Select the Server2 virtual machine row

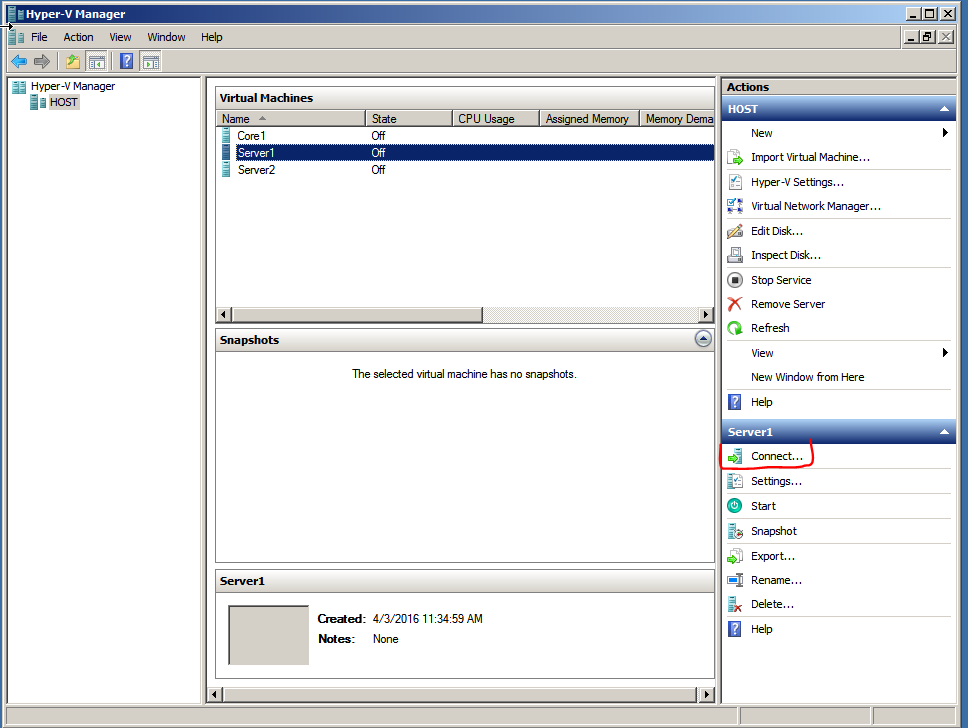pos(465,170)
